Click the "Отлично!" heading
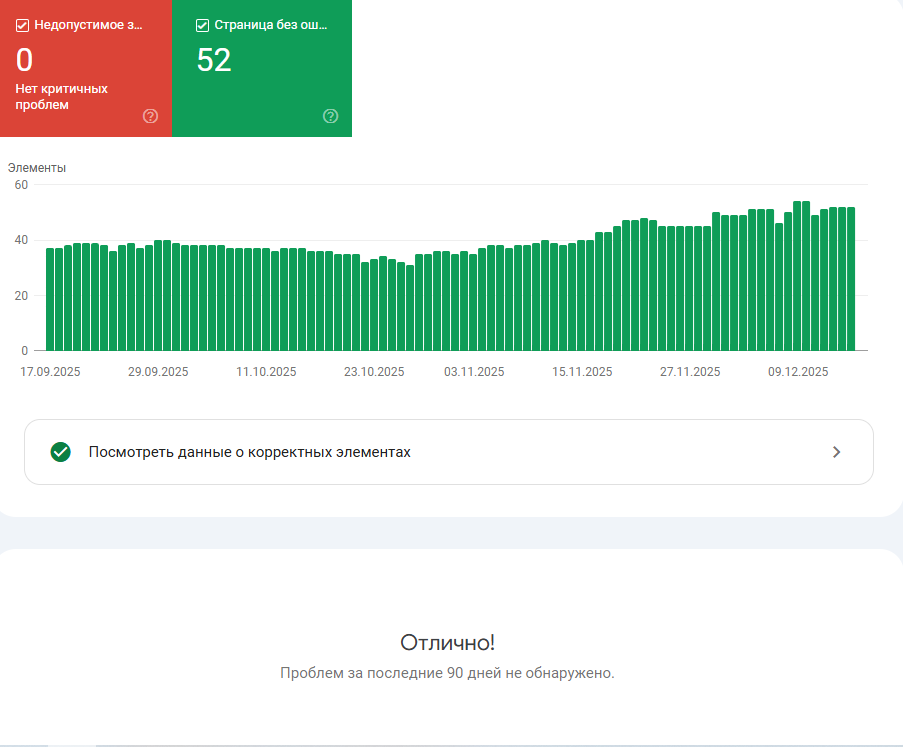This screenshot has height=747, width=903. [447, 643]
